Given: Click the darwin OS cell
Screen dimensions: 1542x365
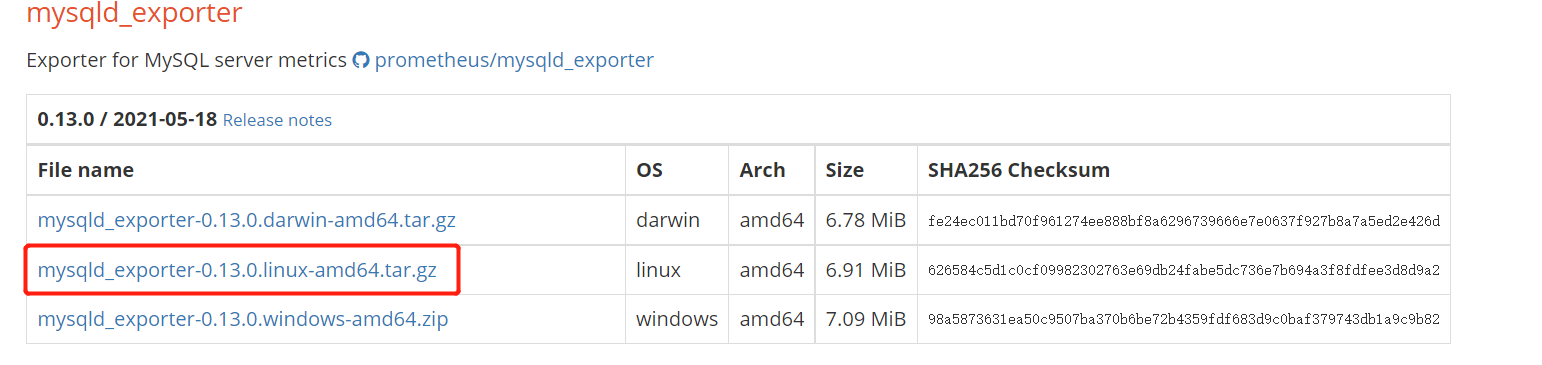Looking at the screenshot, I should point(668,220).
